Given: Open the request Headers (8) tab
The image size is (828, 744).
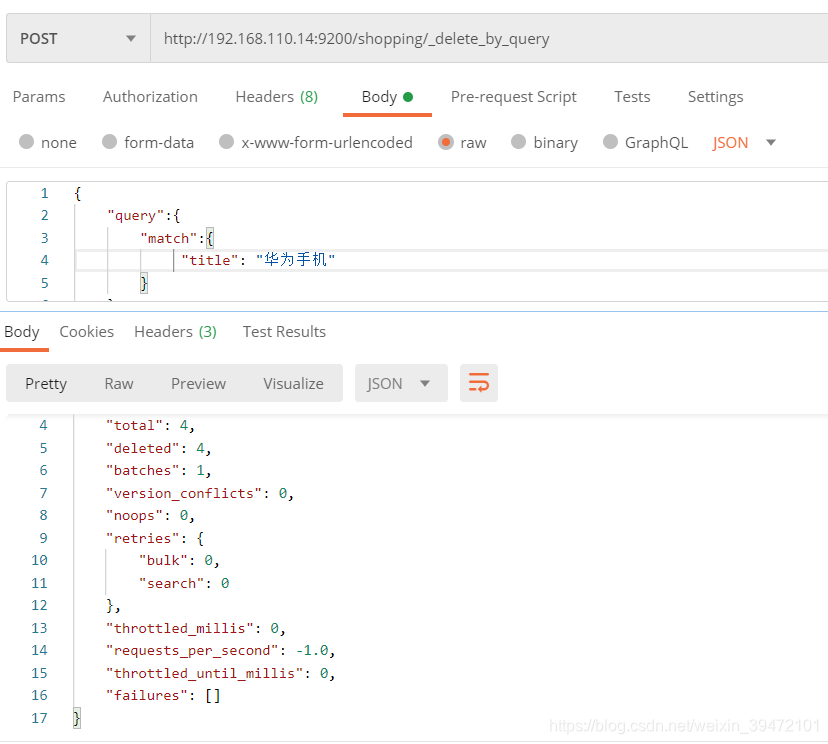Looking at the screenshot, I should coord(277,97).
